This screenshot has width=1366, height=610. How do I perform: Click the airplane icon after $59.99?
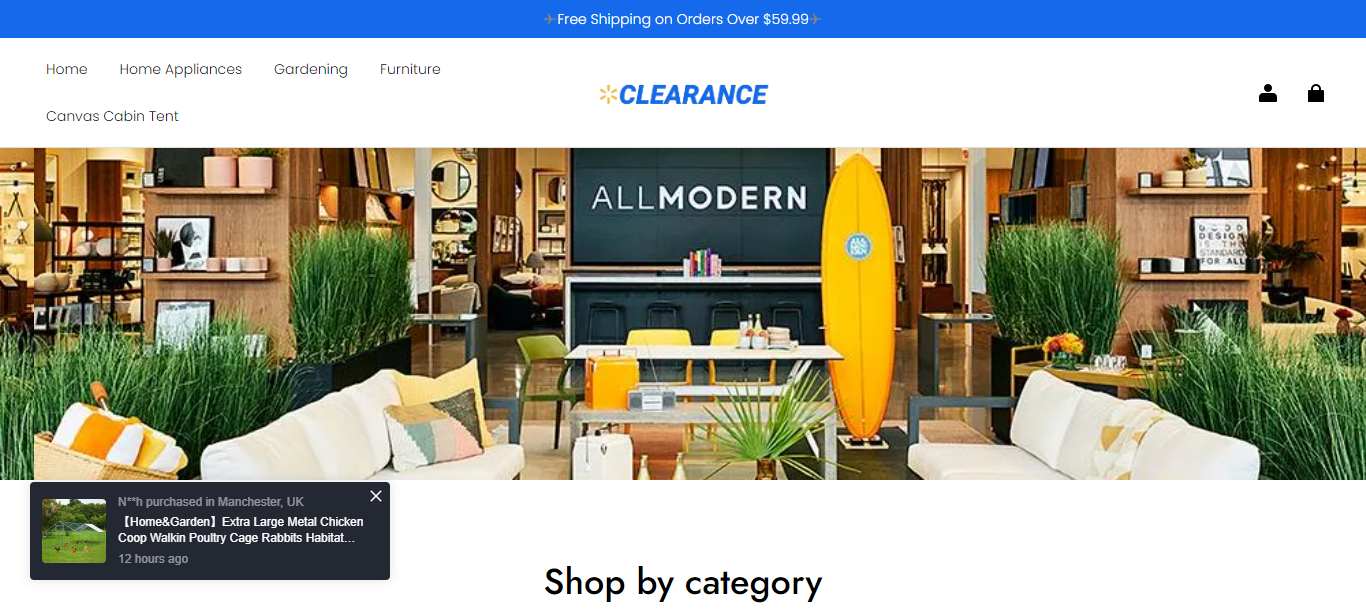point(816,19)
